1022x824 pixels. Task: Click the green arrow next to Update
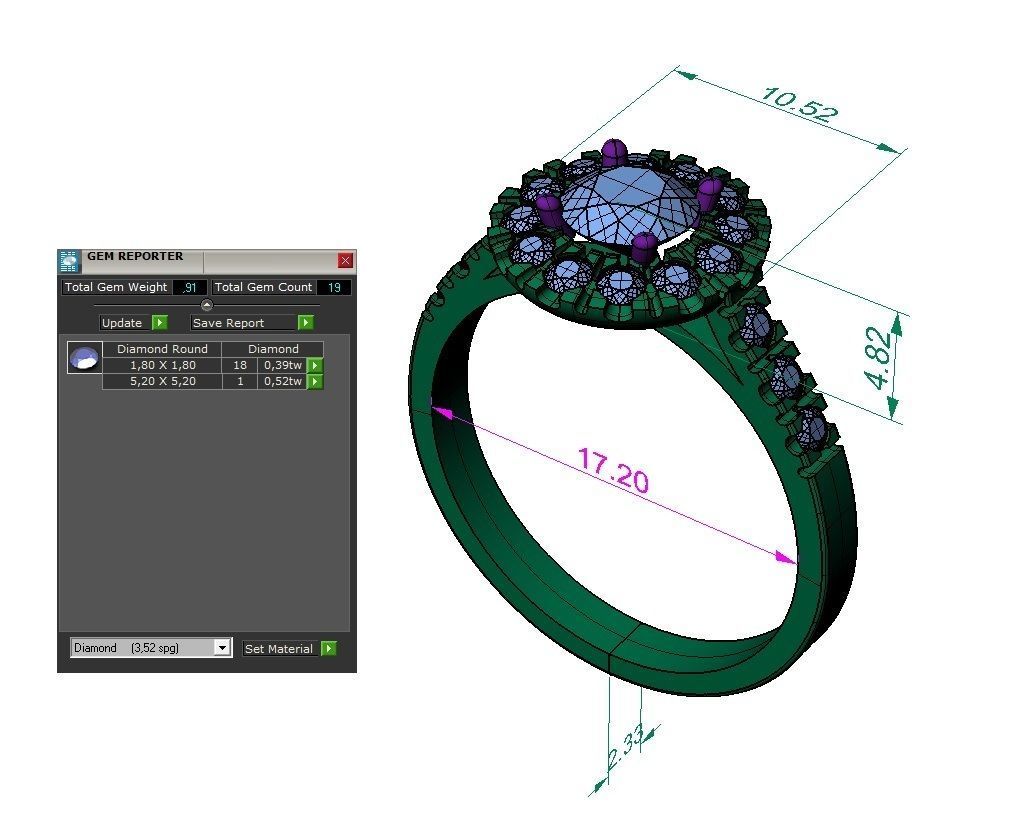coord(160,323)
